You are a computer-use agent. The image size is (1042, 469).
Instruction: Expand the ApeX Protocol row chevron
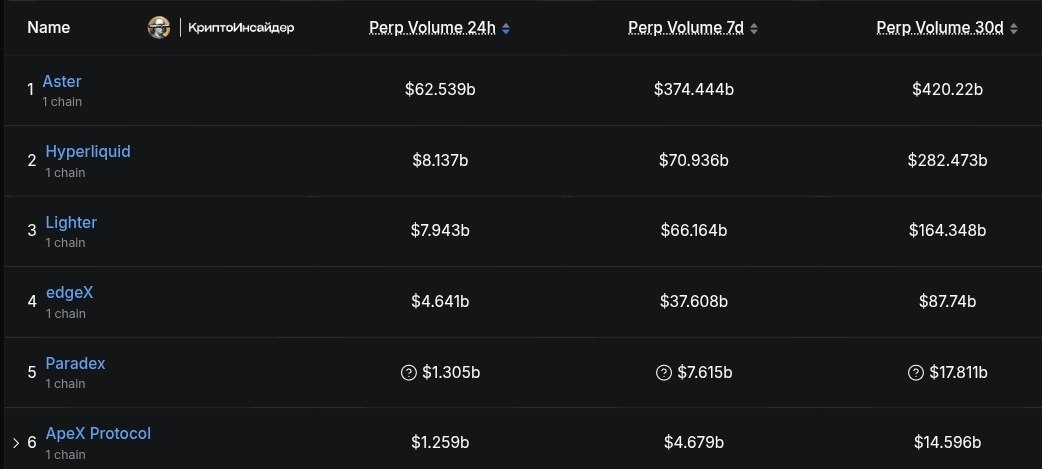(16, 442)
